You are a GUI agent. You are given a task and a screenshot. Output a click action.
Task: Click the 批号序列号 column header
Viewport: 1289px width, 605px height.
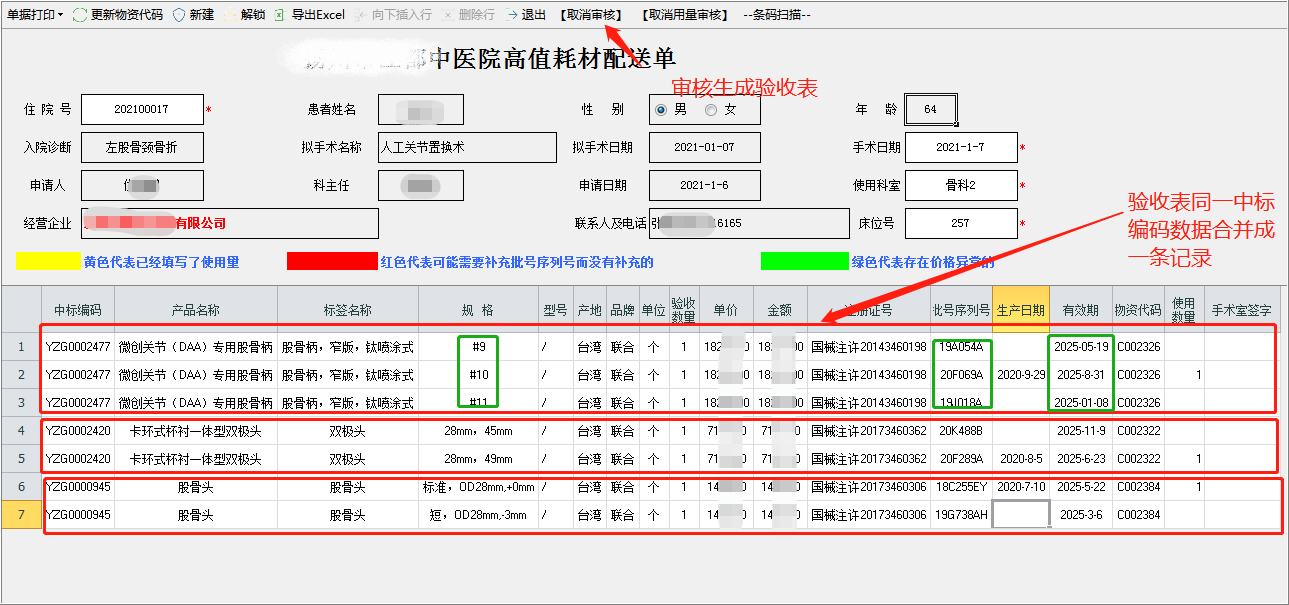(x=961, y=310)
